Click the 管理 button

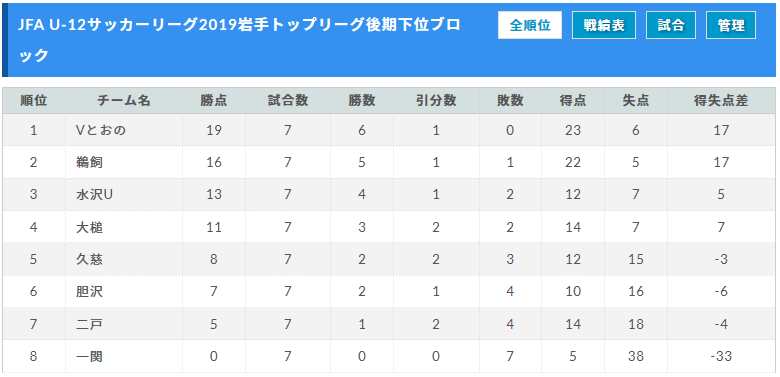(x=731, y=25)
